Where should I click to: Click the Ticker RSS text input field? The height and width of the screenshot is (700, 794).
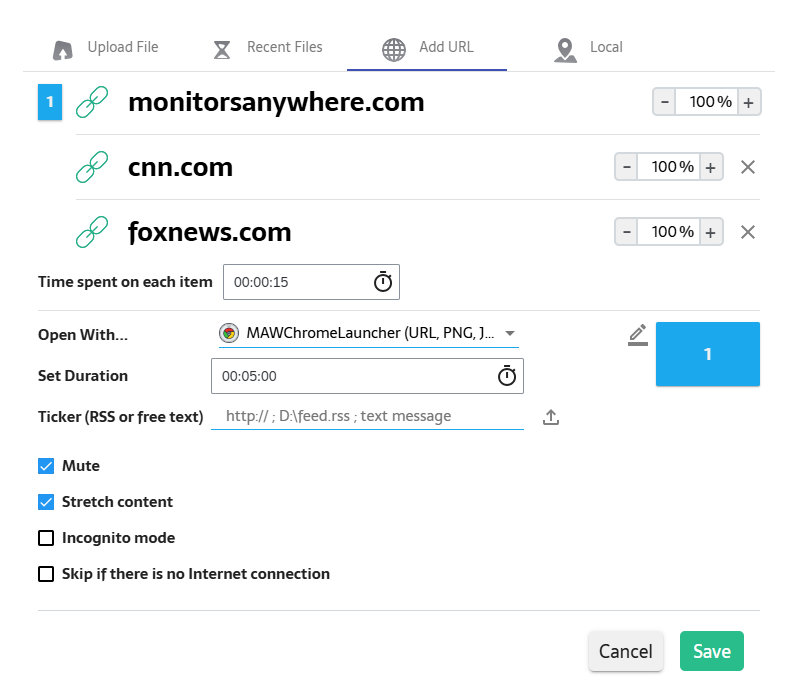click(x=367, y=416)
